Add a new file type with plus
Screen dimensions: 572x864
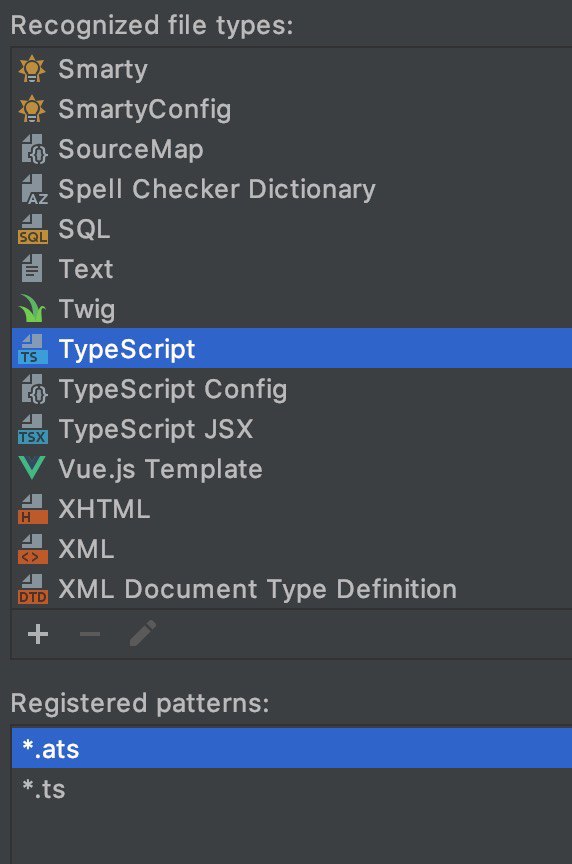(38, 634)
